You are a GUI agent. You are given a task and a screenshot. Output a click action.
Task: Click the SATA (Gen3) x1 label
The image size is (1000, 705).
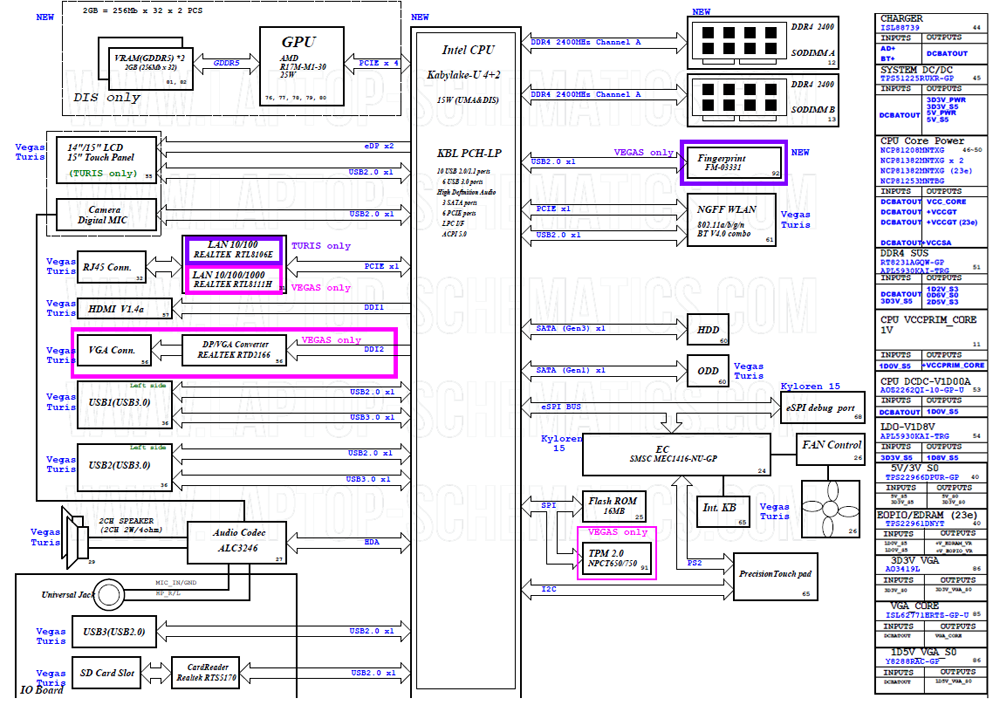[570, 329]
